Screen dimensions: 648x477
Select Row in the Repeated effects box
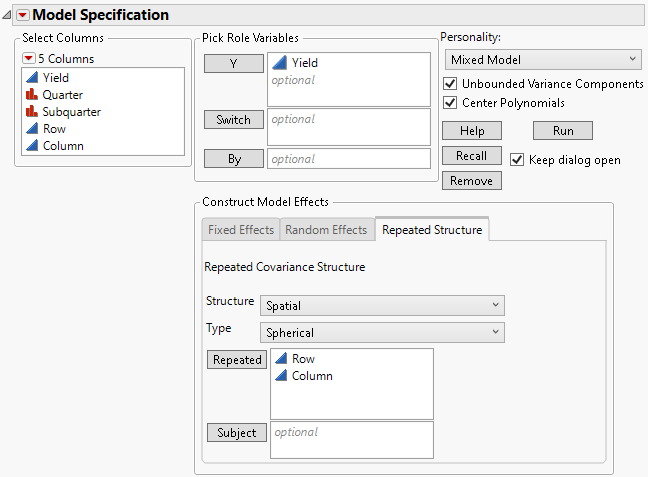(x=303, y=359)
